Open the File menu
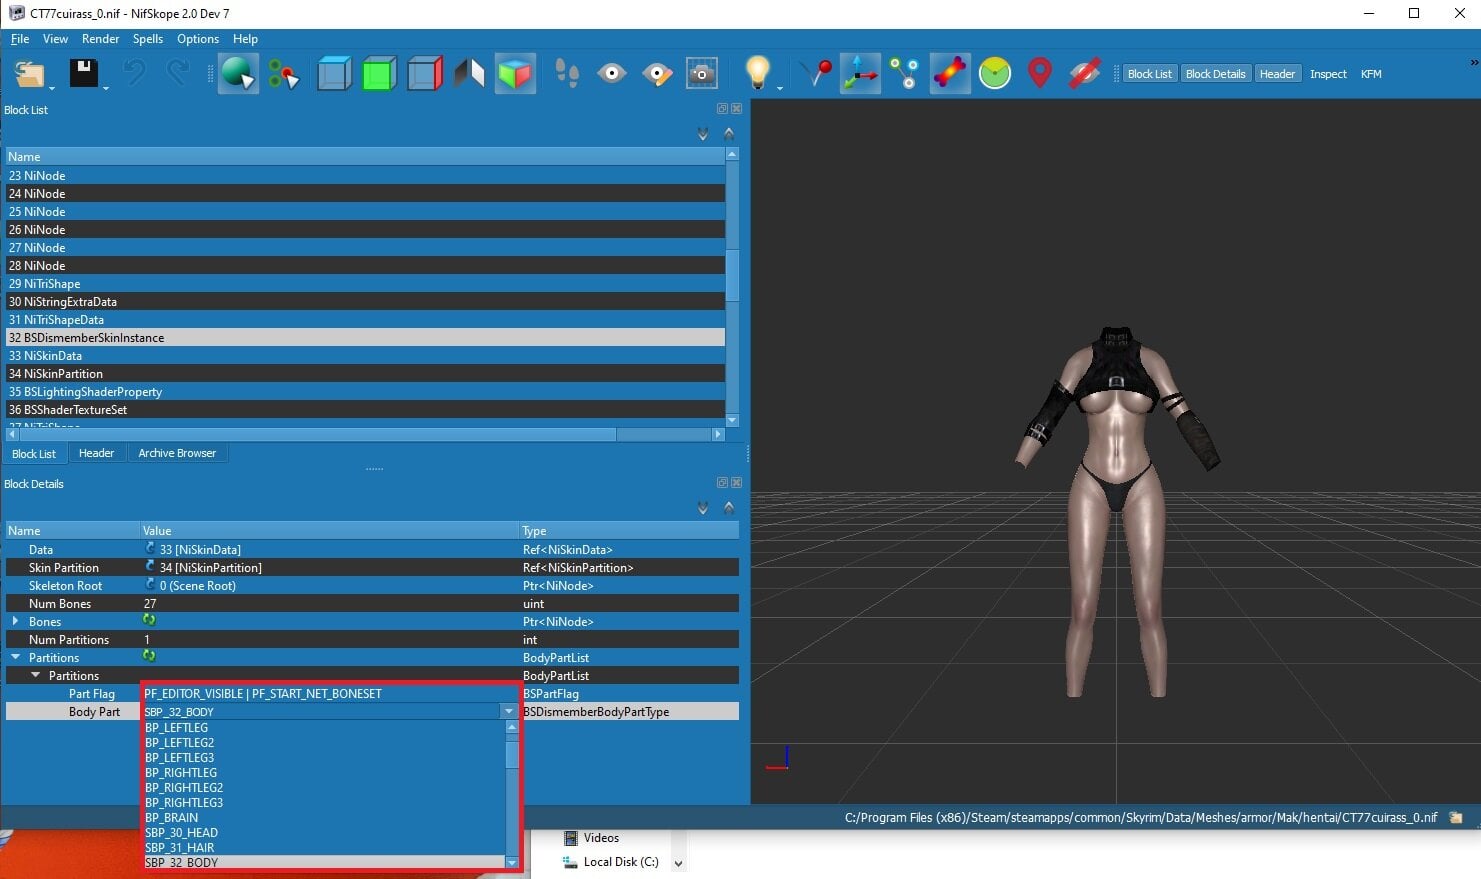This screenshot has height=879, width=1481. (x=20, y=39)
